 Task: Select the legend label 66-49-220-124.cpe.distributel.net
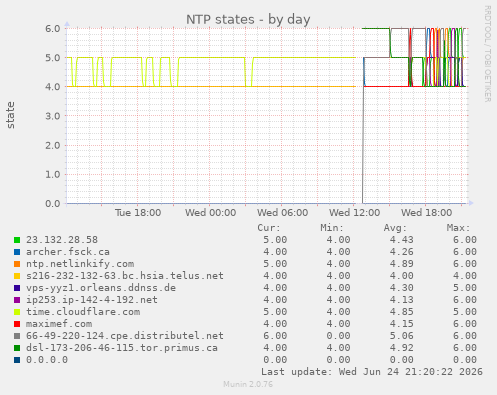tap(125, 336)
